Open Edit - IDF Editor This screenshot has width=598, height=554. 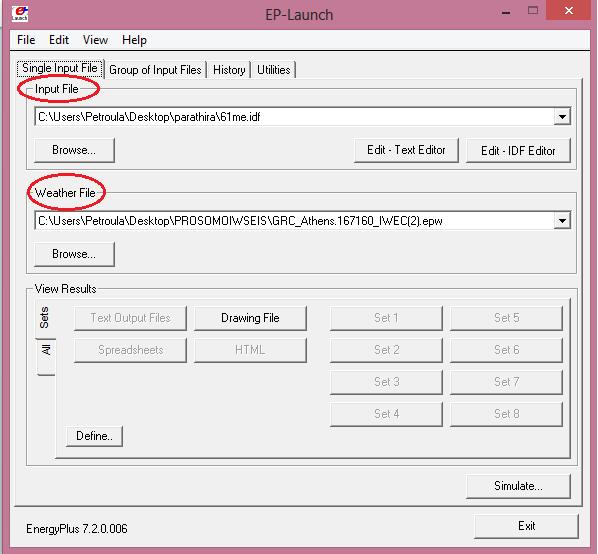pyautogui.click(x=518, y=151)
